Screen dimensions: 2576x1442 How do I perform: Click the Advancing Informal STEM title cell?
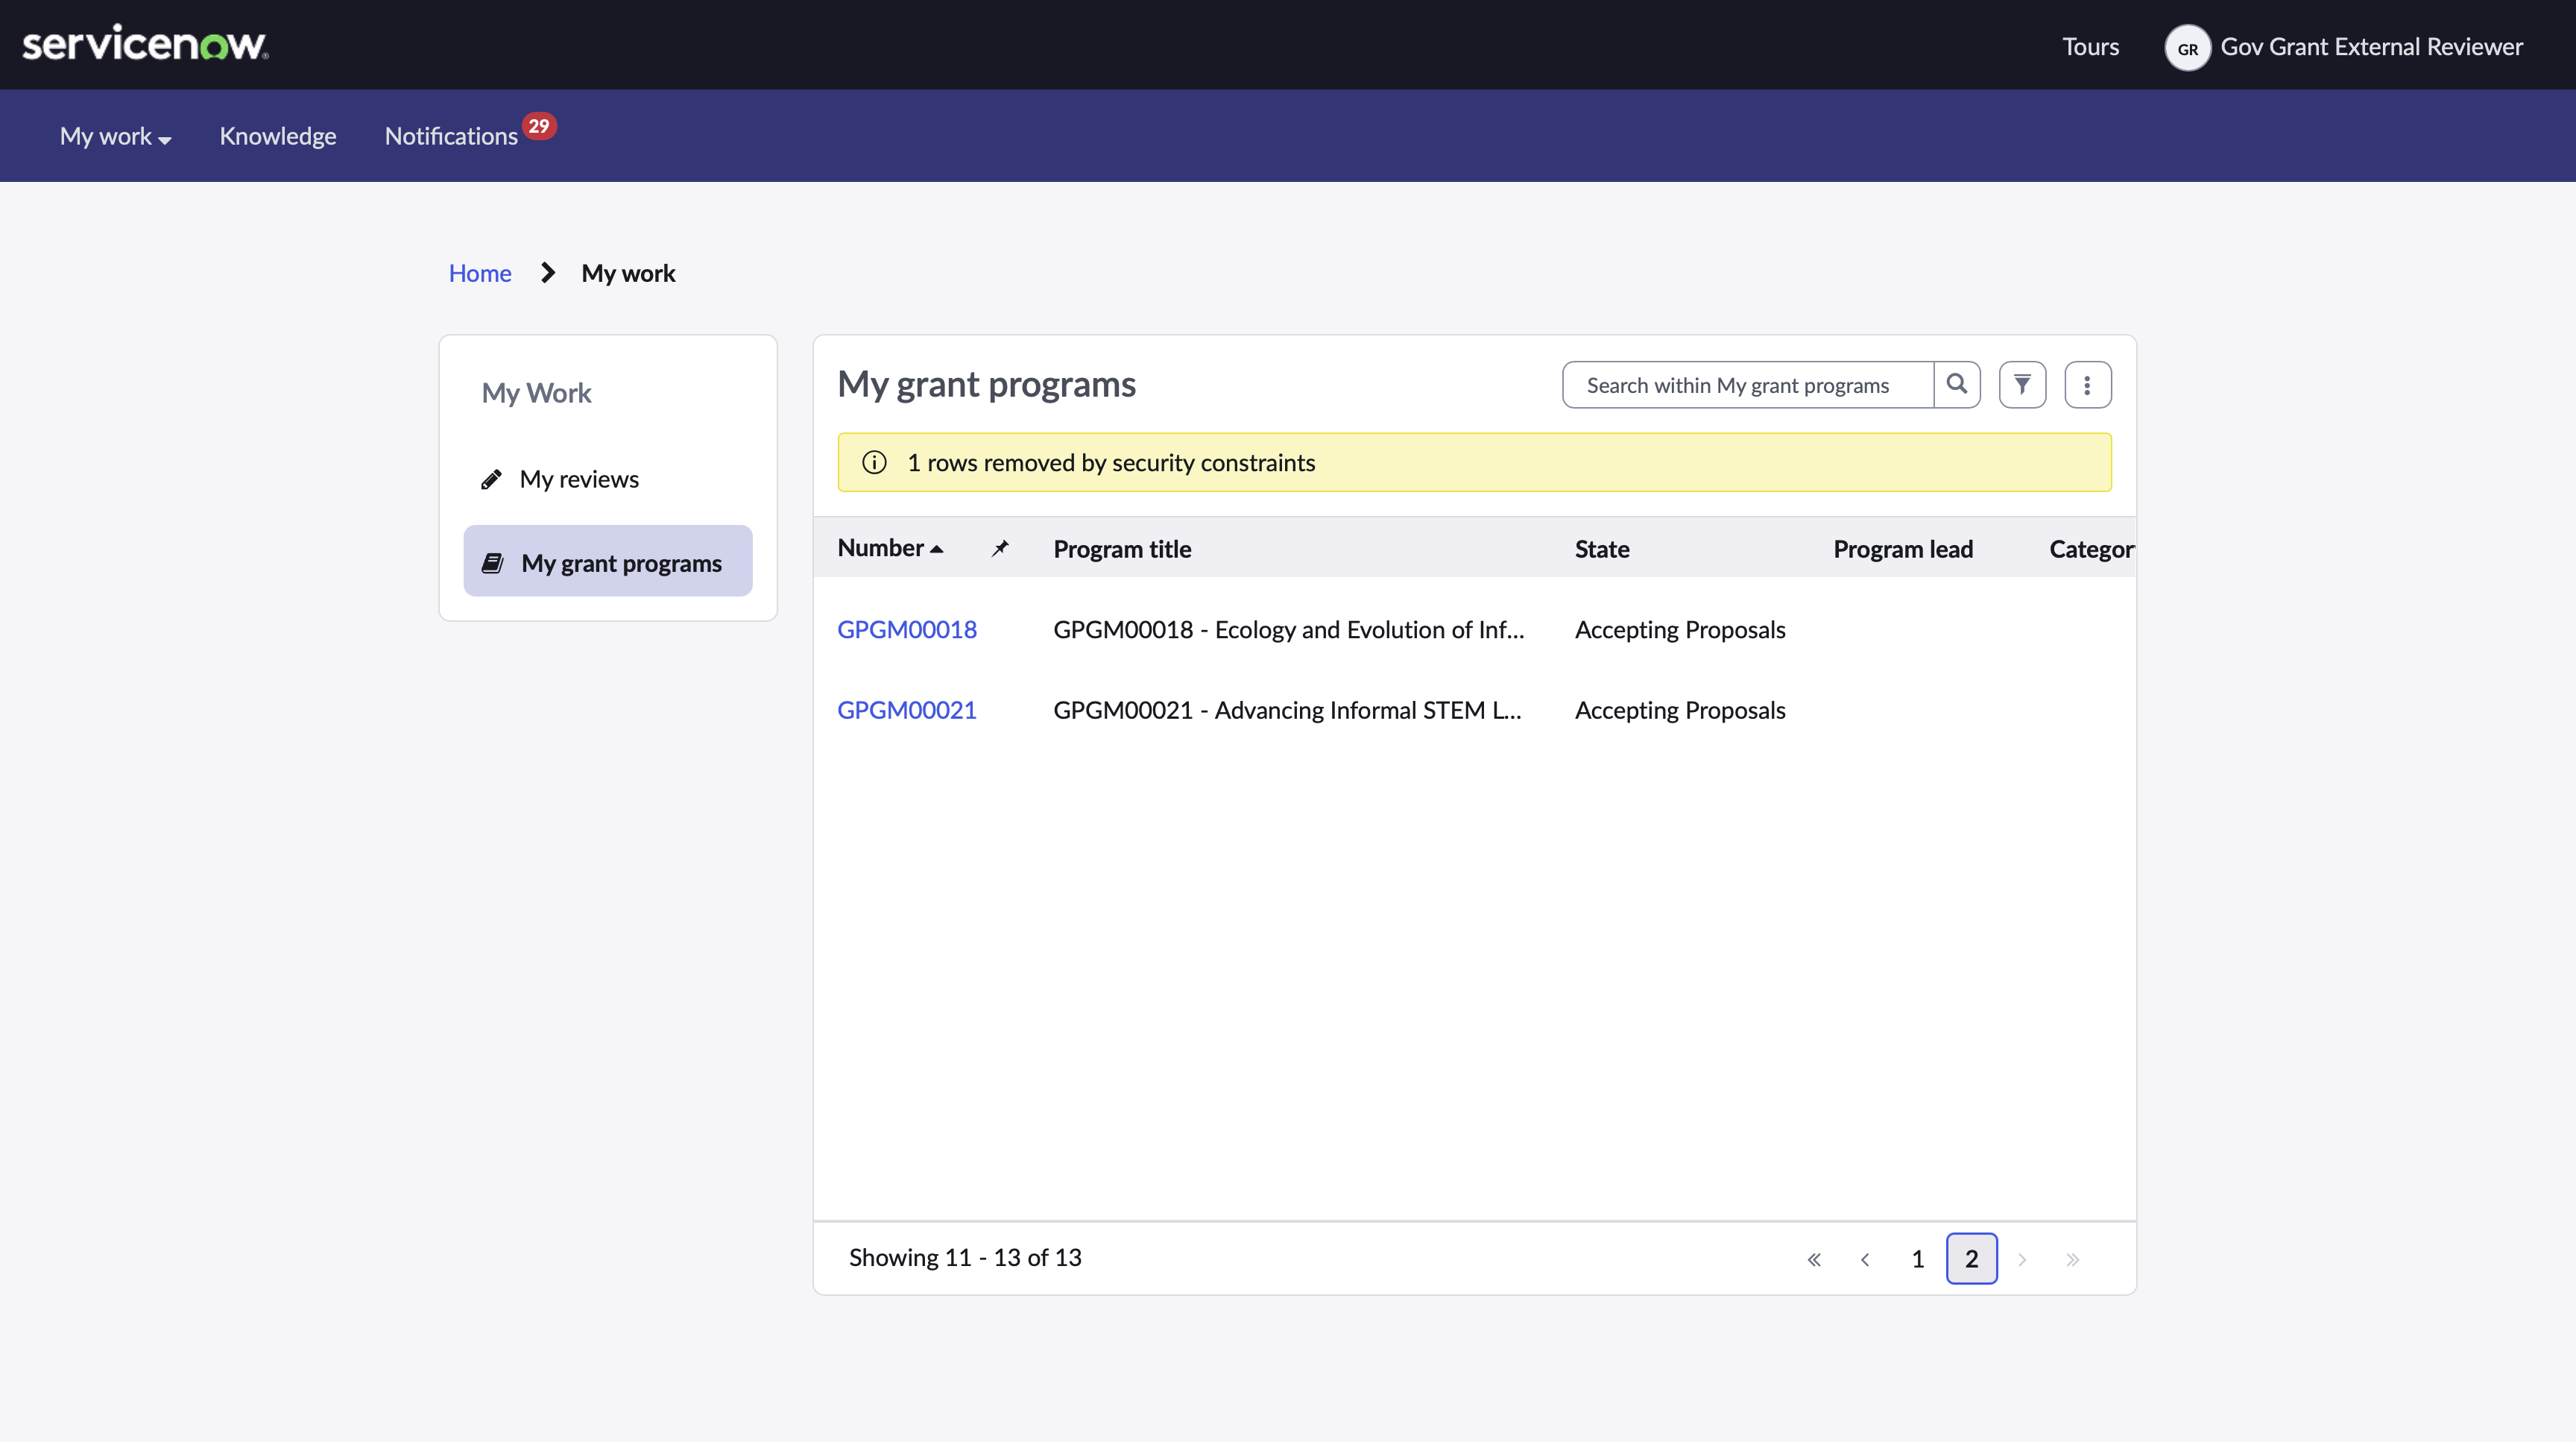click(x=1287, y=710)
